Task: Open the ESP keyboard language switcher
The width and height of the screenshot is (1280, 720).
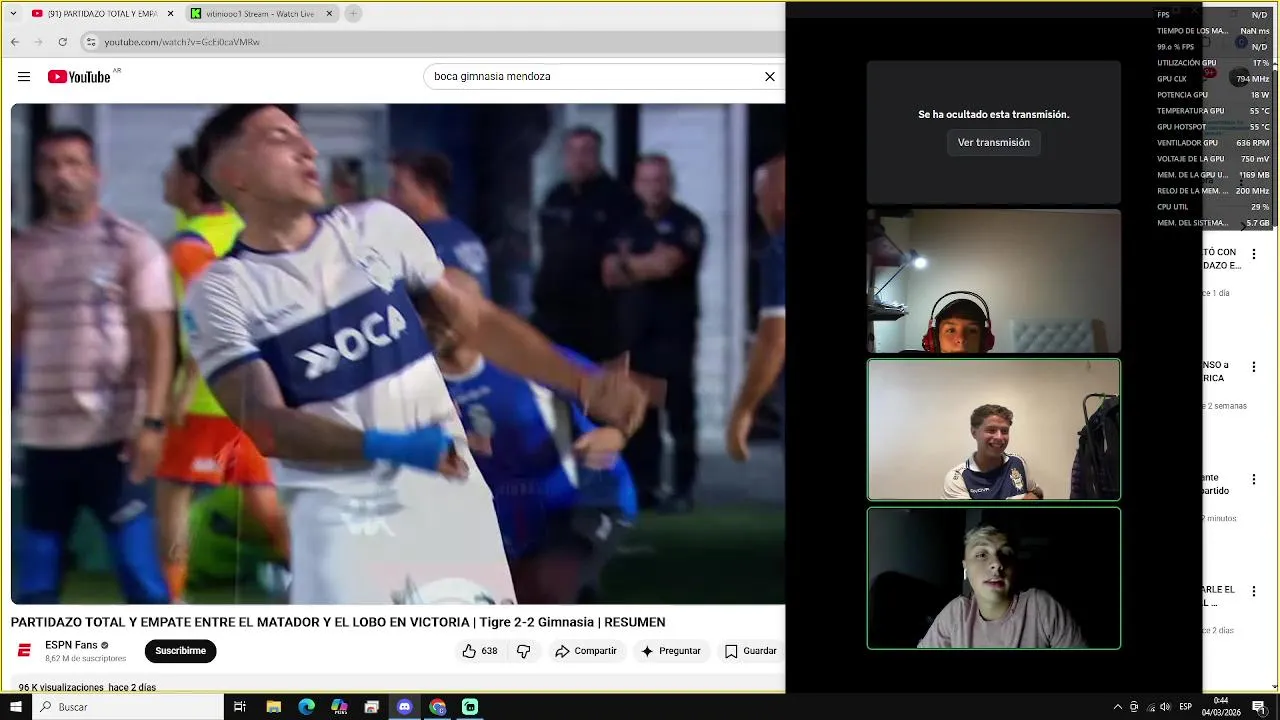Action: coord(1186,707)
